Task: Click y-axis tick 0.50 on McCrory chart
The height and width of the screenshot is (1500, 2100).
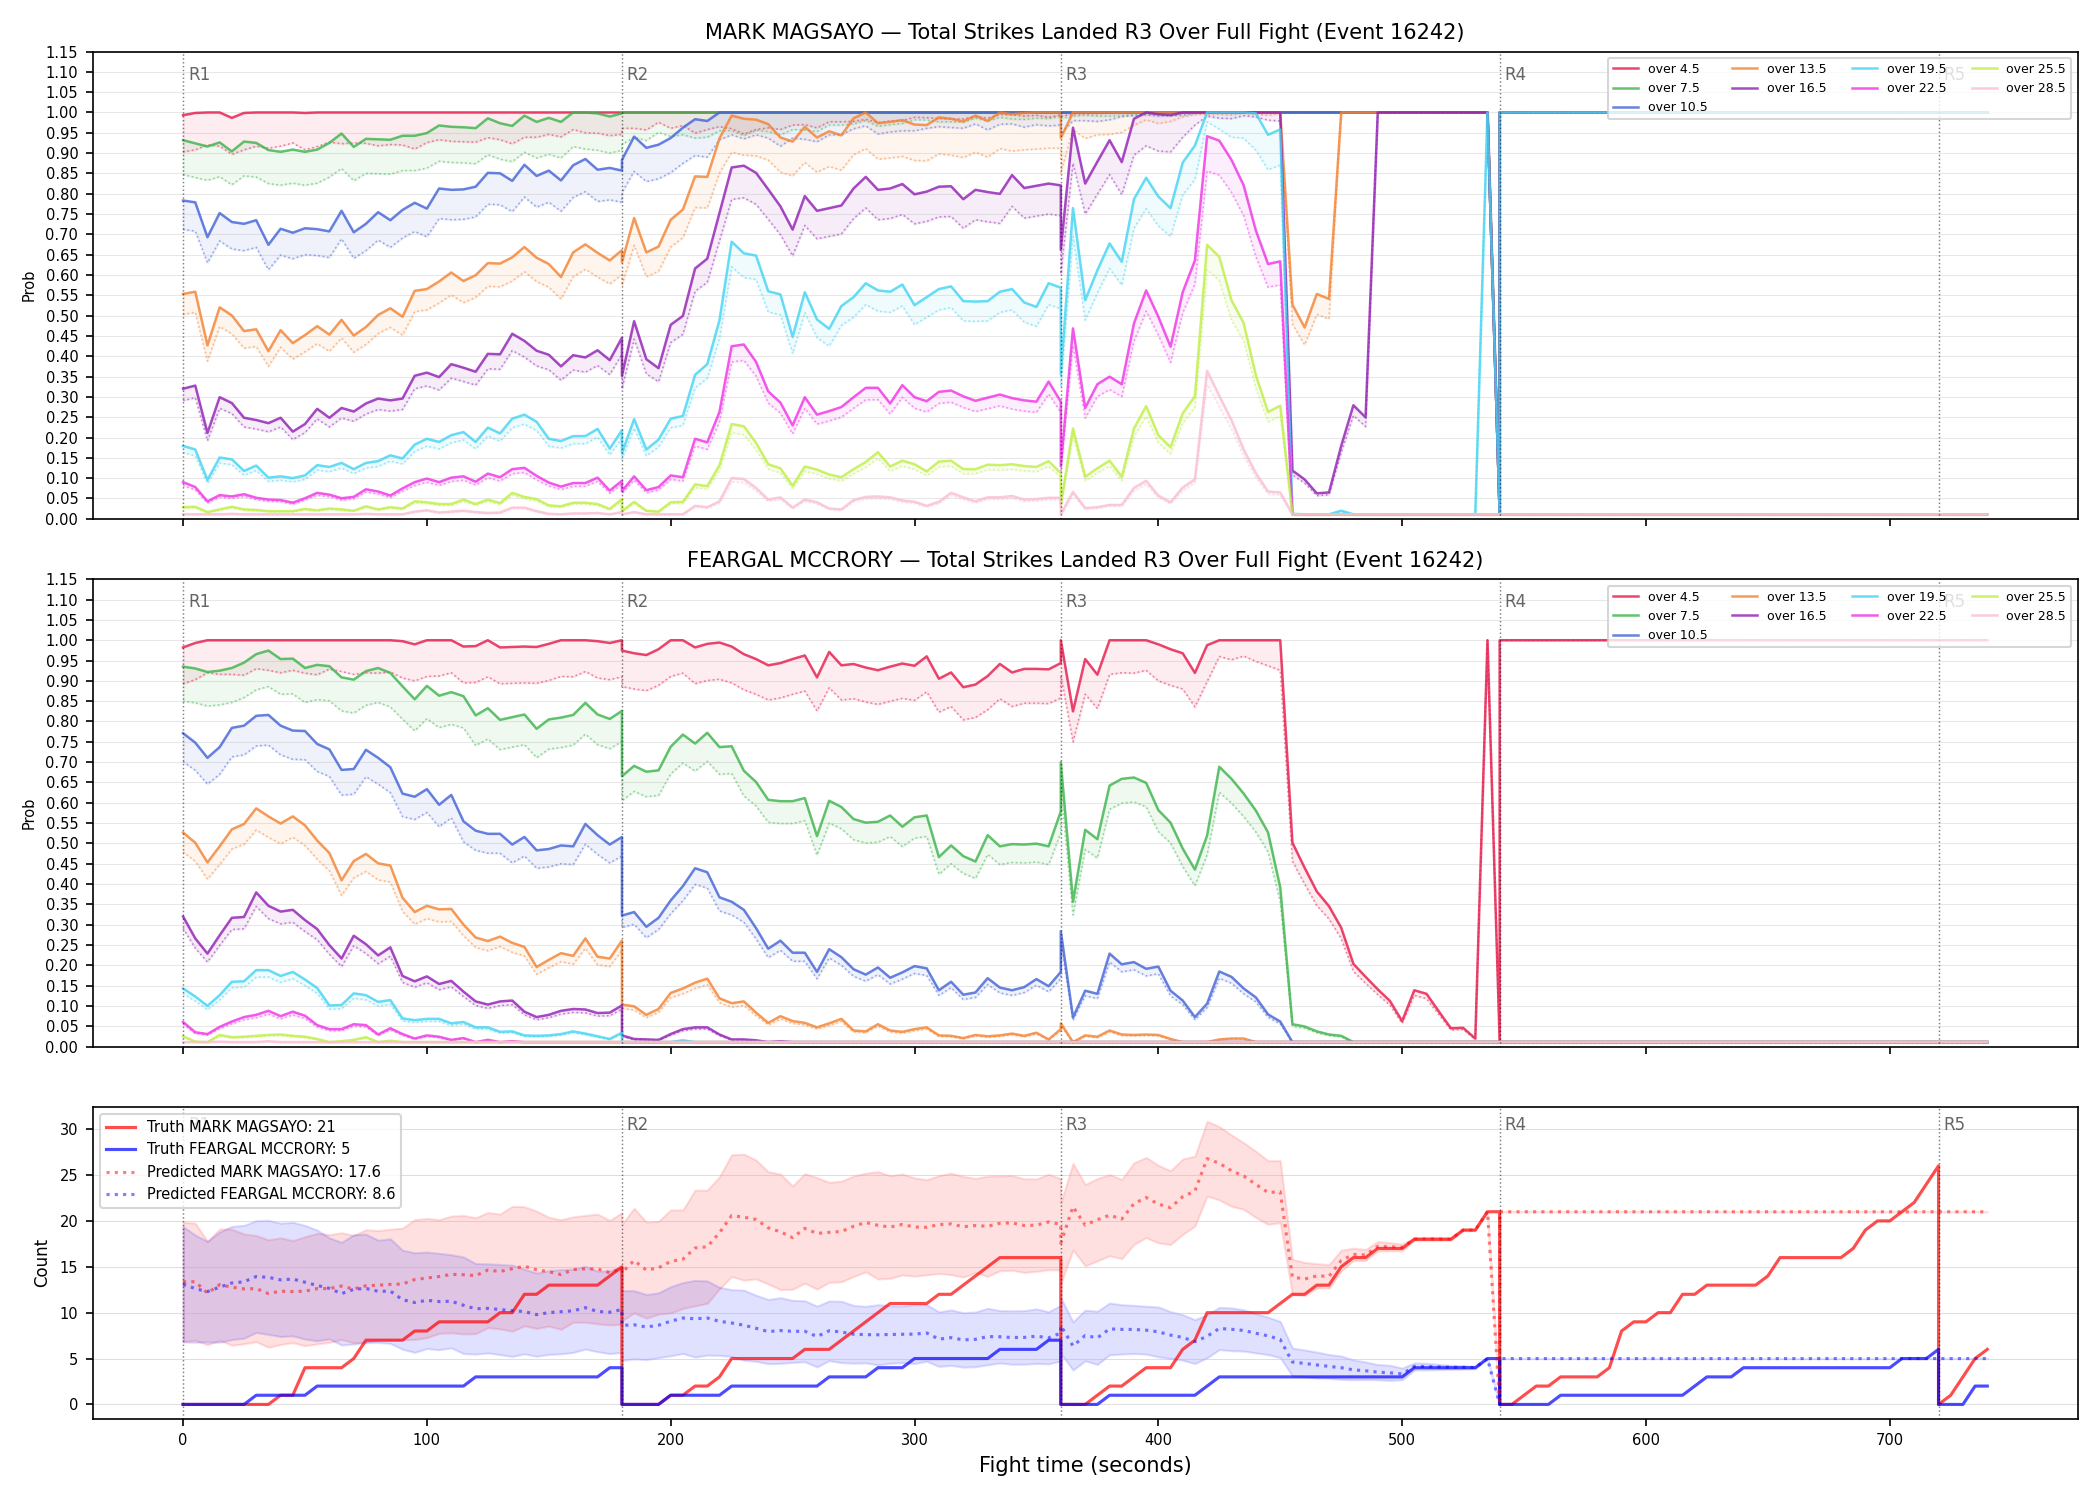Action: [61, 843]
